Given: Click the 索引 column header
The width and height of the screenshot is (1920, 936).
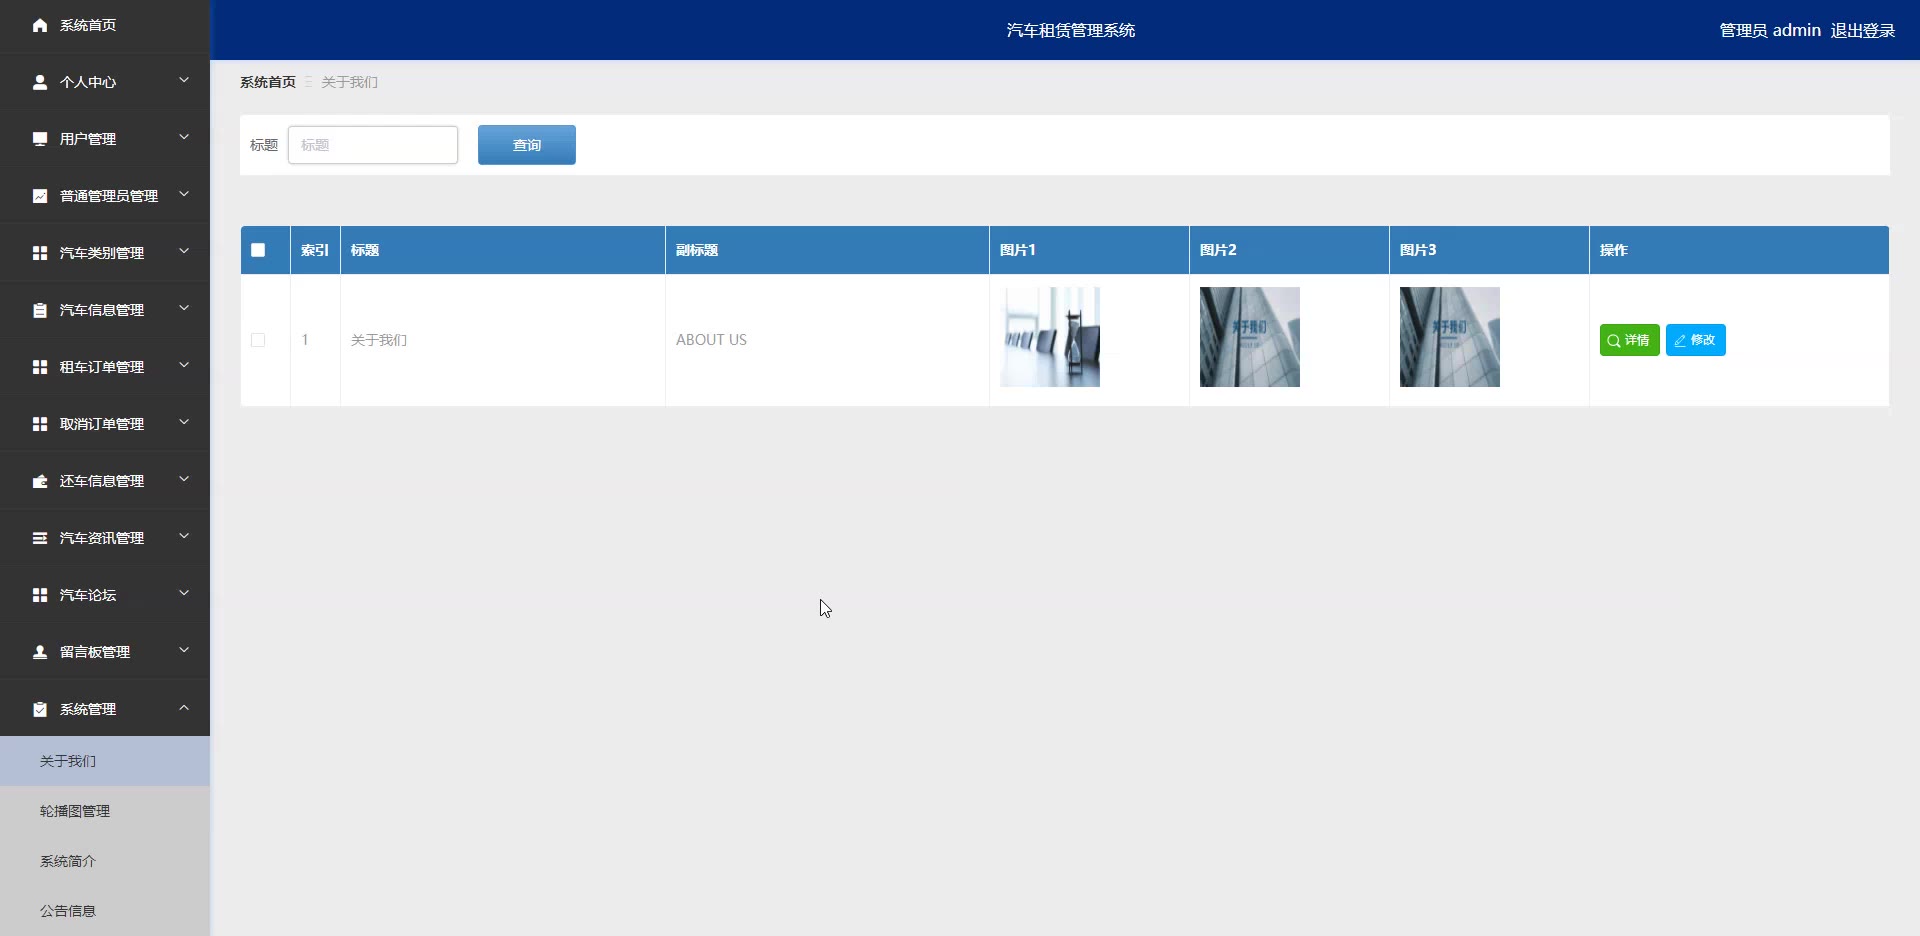Looking at the screenshot, I should click(315, 250).
